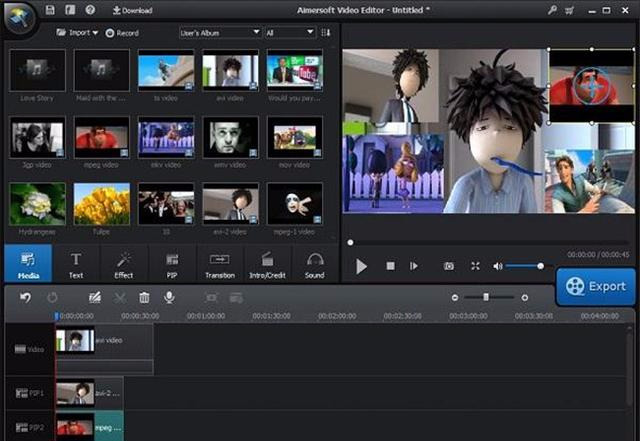This screenshot has height=441, width=640.
Task: Click the 00:02:00:00 mark on timeline ruler
Action: click(337, 316)
